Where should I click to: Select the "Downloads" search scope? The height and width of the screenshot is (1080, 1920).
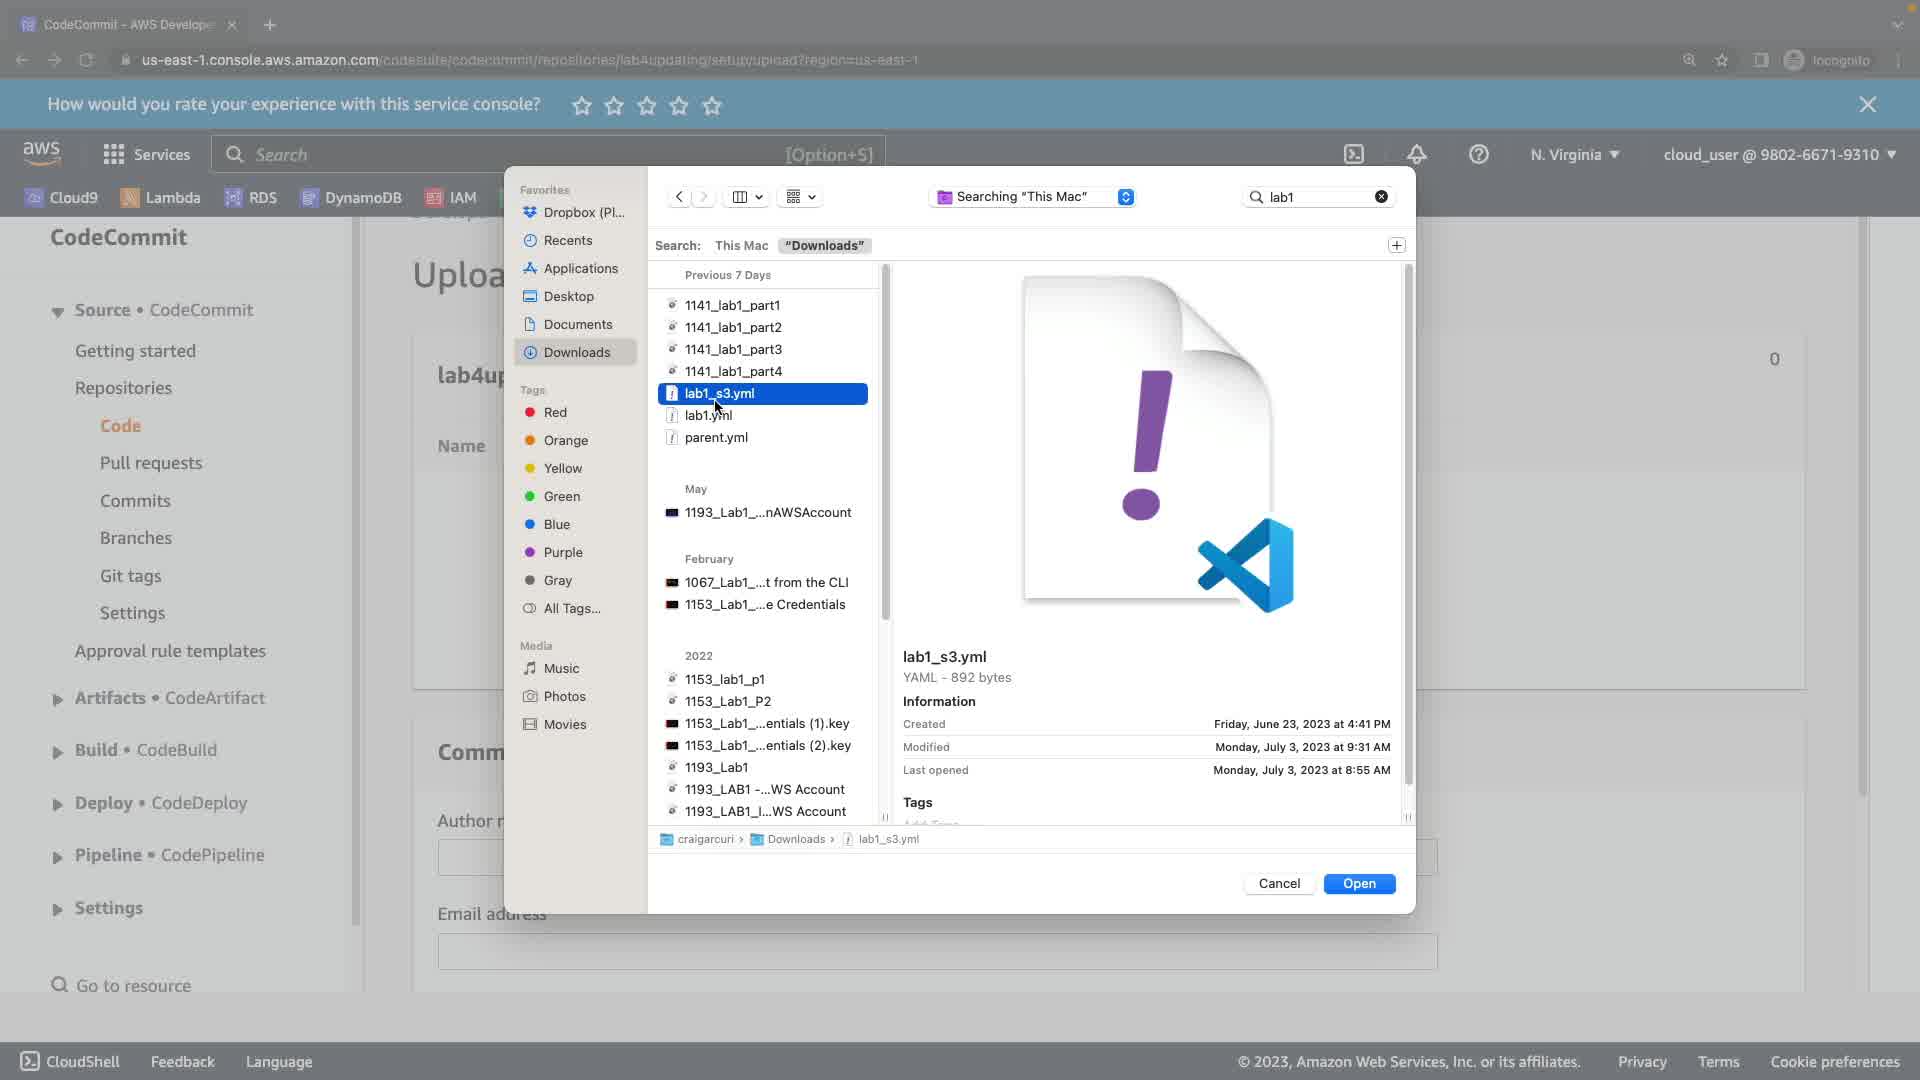click(x=824, y=245)
